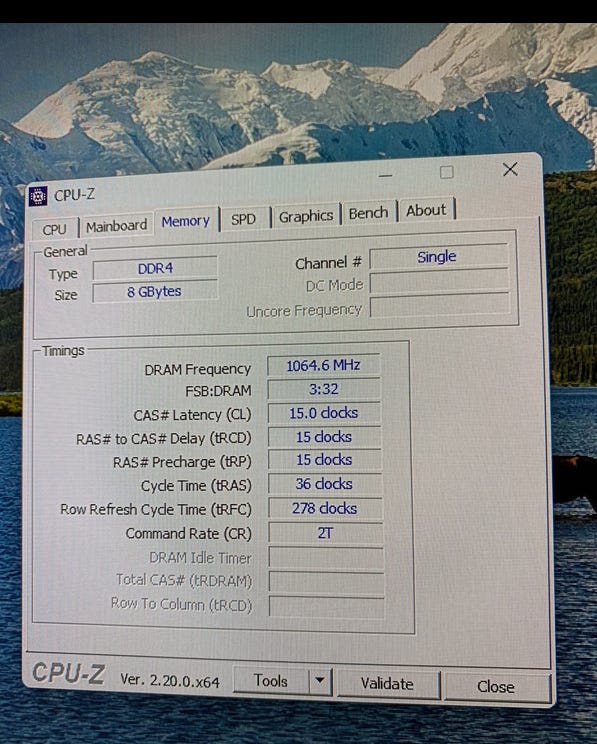
Task: Click the DRAM Frequency label
Action: pyautogui.click(x=197, y=369)
